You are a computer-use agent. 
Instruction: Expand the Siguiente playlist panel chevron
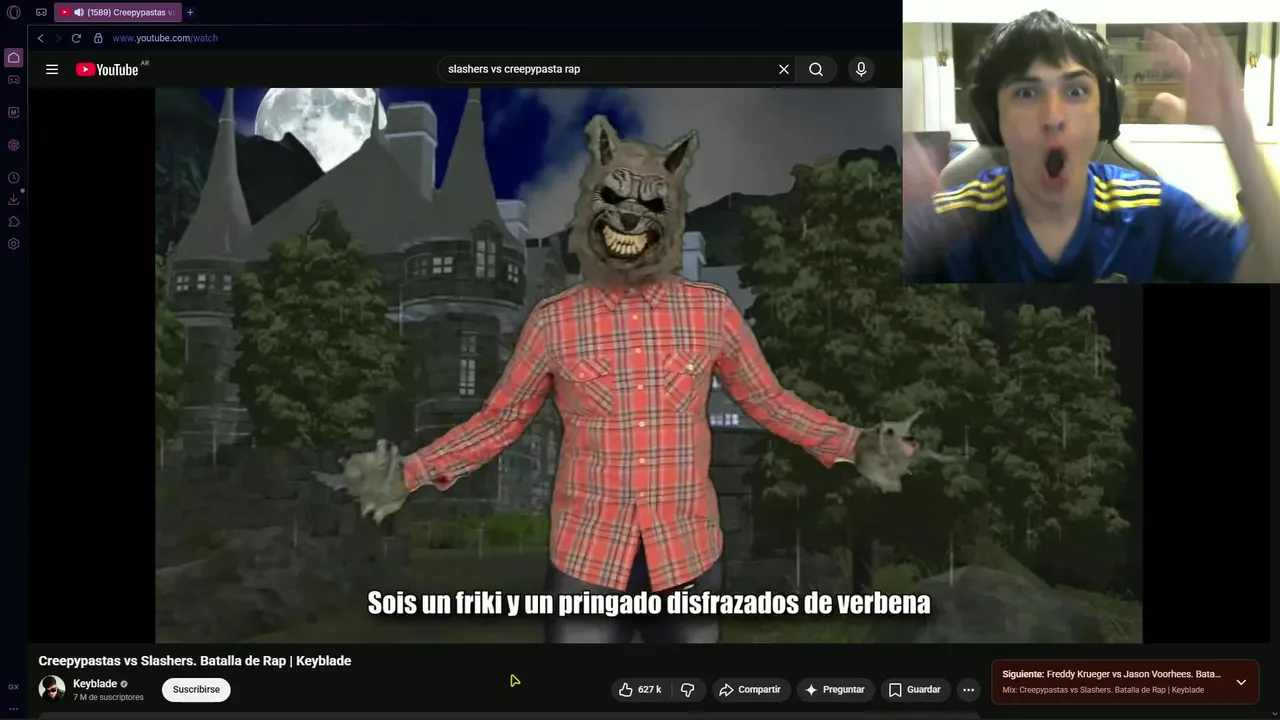(1241, 682)
